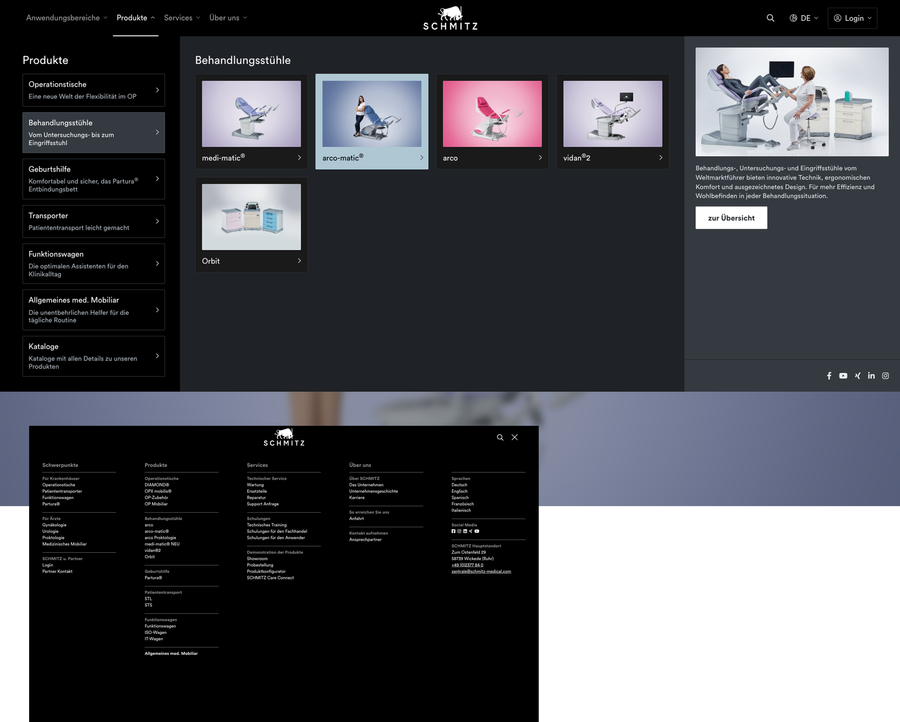The width and height of the screenshot is (900, 722).
Task: Open the DE language dropdown
Action: point(804,18)
